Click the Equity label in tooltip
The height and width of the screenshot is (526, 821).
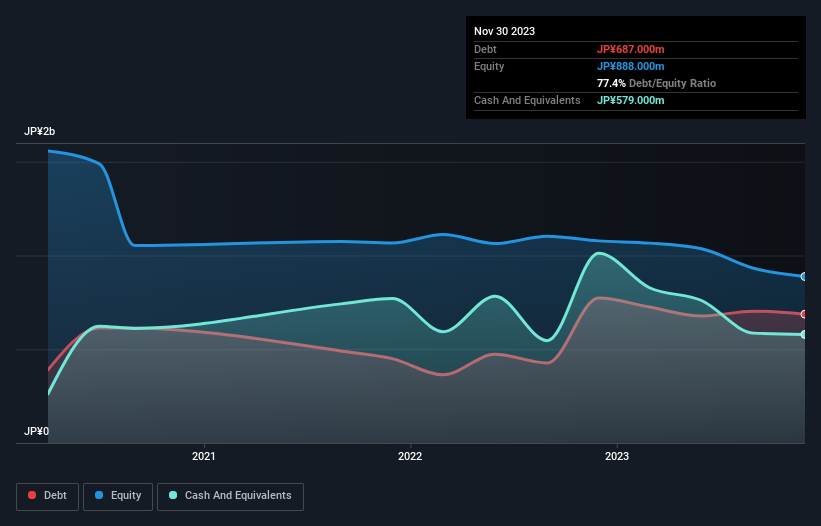point(489,66)
